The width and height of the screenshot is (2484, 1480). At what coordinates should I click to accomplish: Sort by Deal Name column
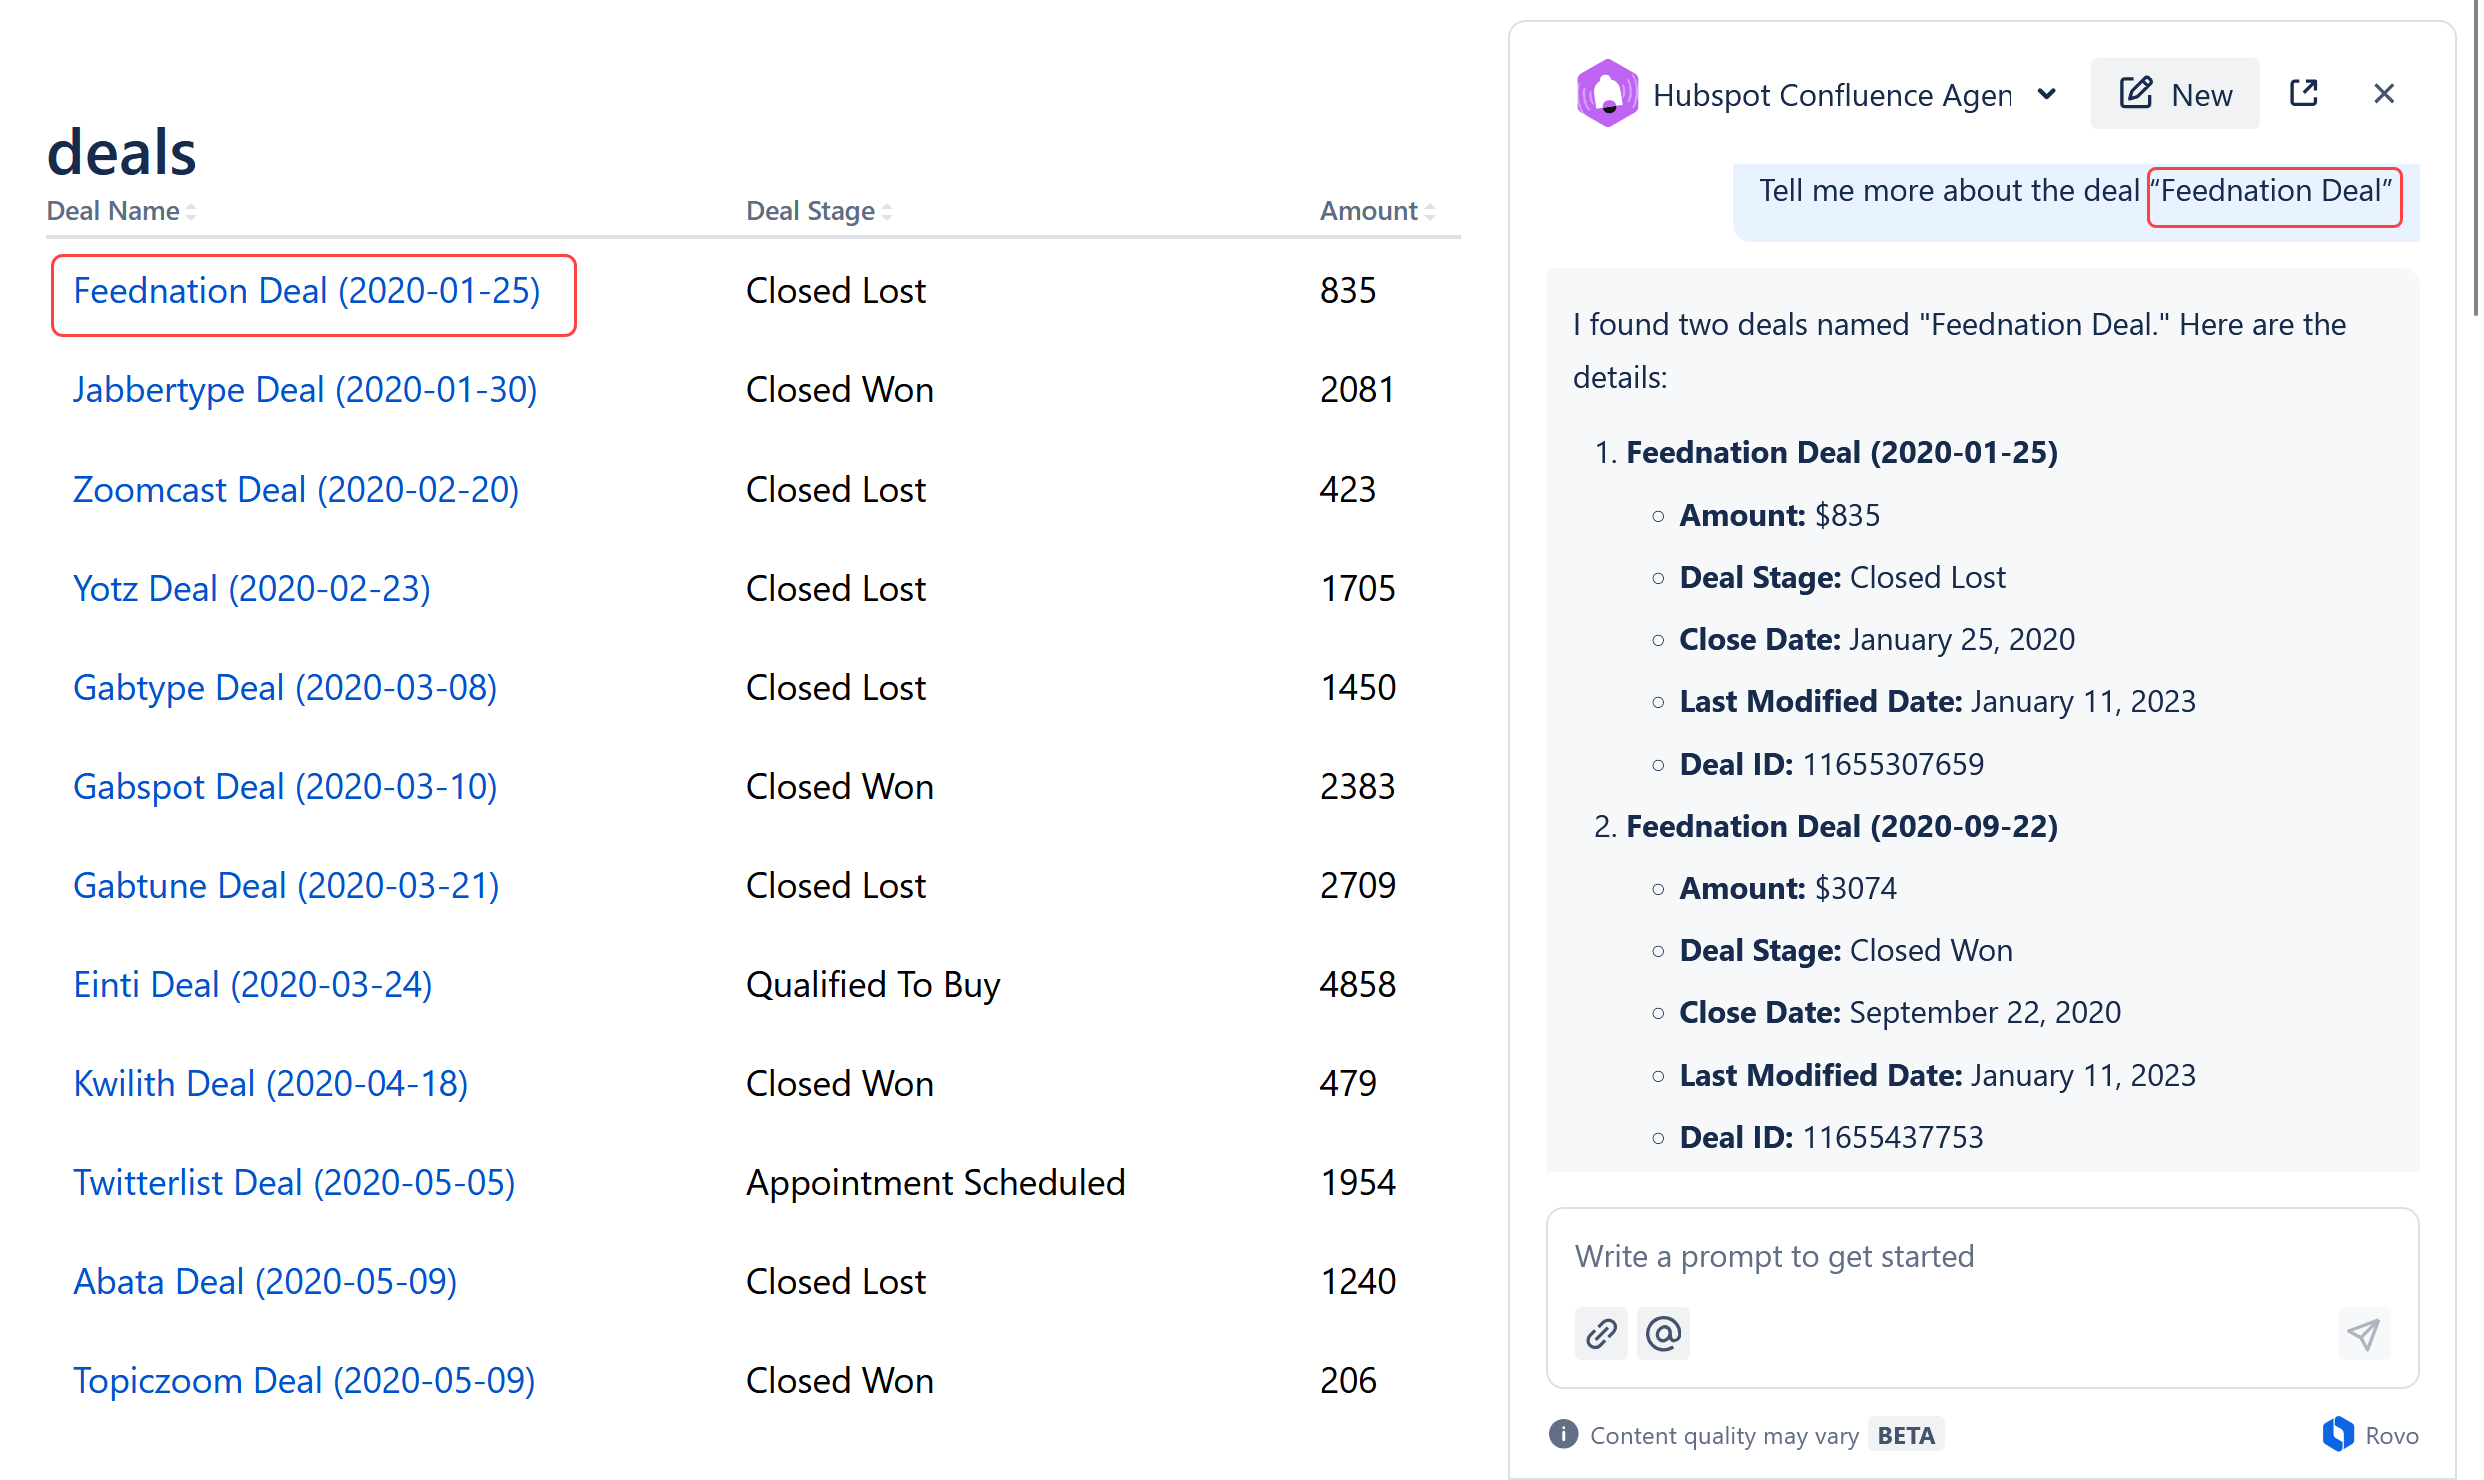click(x=122, y=211)
